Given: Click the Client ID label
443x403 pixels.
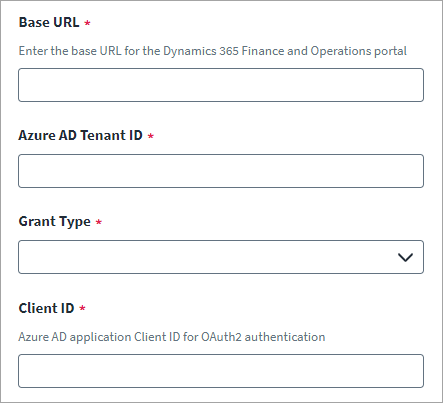Looking at the screenshot, I should coord(46,308).
